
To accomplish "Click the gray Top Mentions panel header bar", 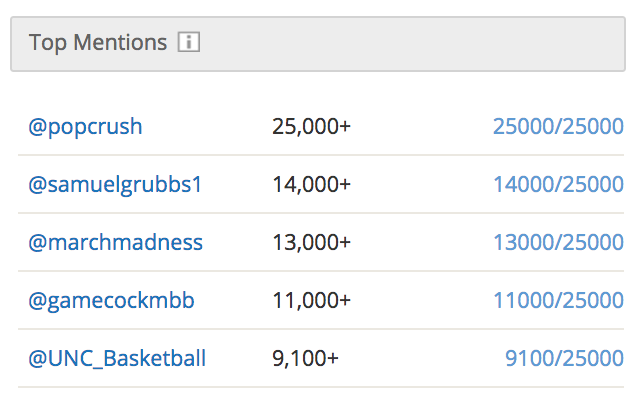I will (x=318, y=44).
